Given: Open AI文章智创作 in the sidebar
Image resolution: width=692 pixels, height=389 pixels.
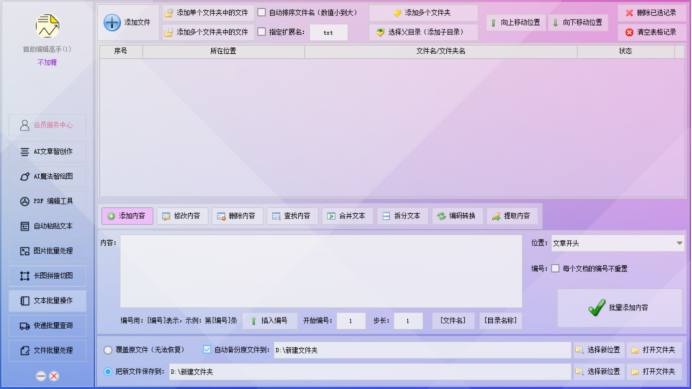Looking at the screenshot, I should pos(47,151).
